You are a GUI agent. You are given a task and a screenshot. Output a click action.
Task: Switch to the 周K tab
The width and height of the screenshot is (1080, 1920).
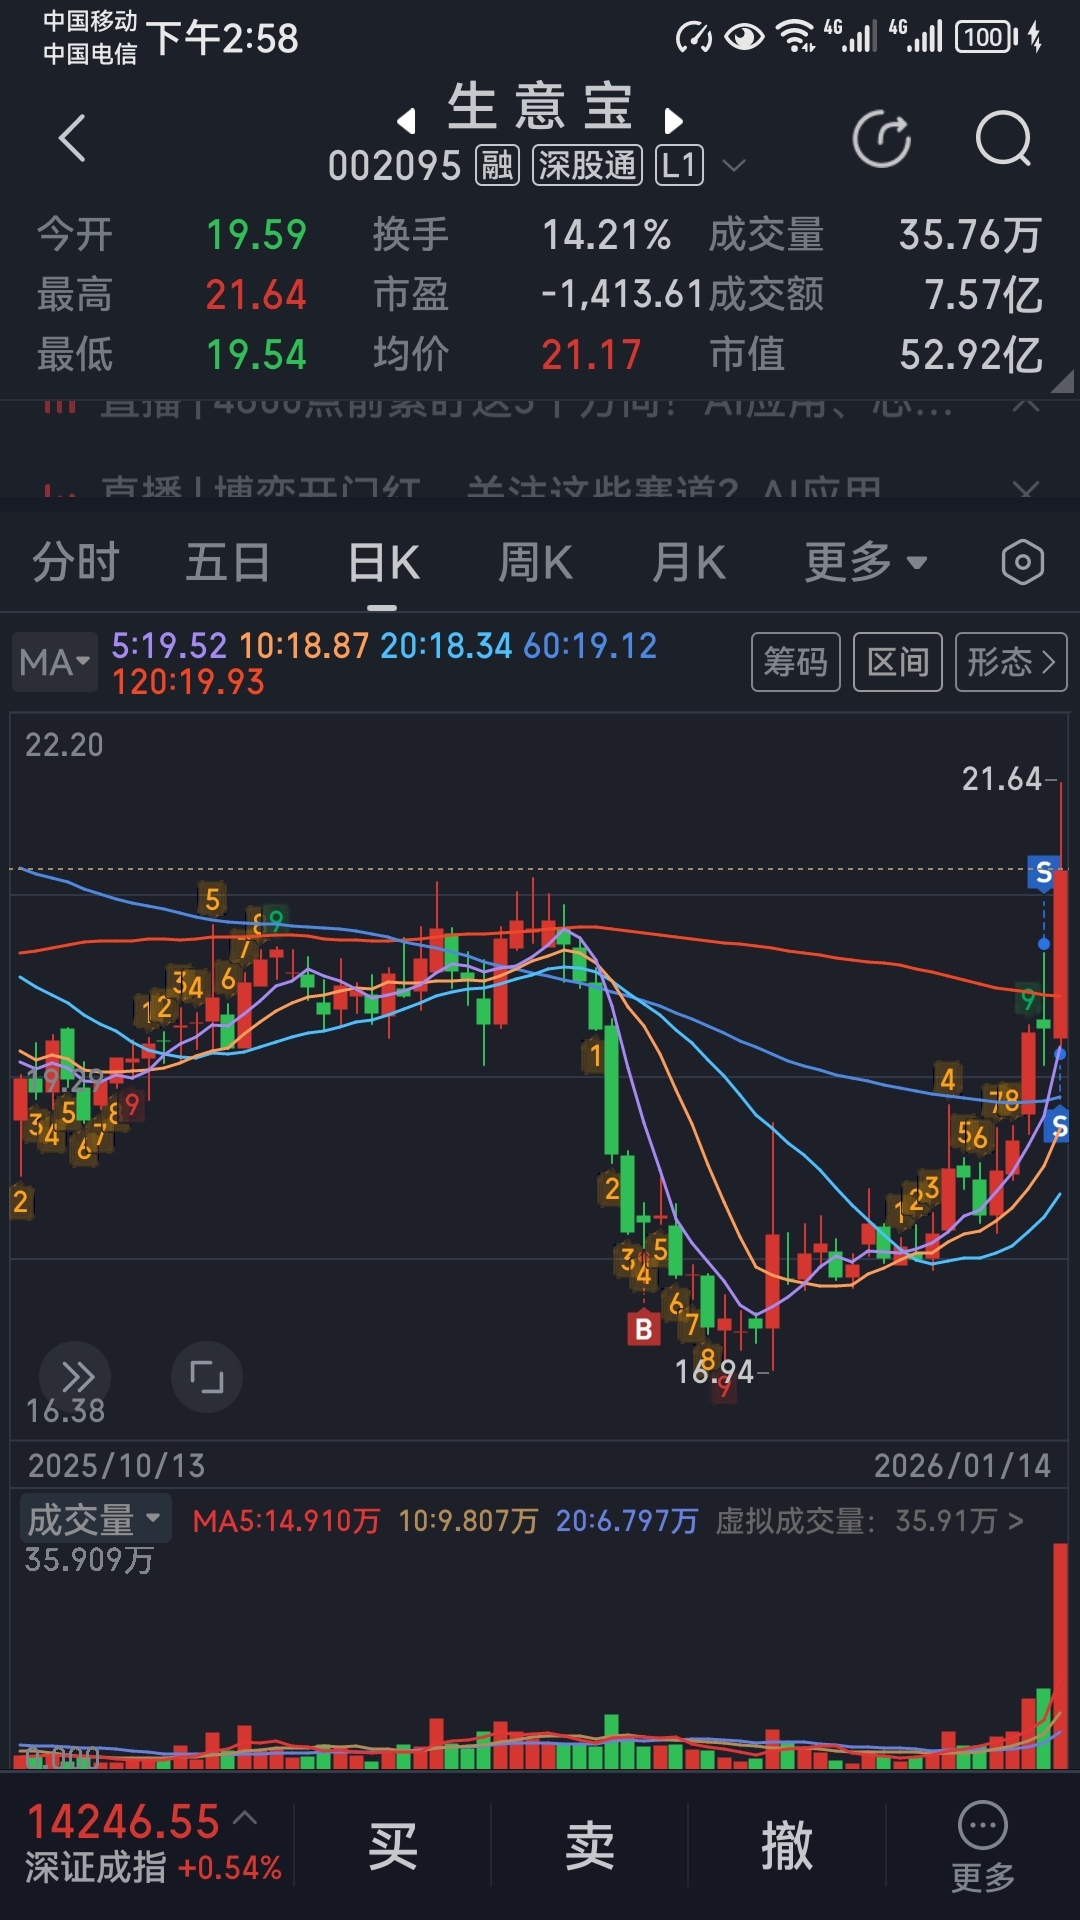click(536, 562)
